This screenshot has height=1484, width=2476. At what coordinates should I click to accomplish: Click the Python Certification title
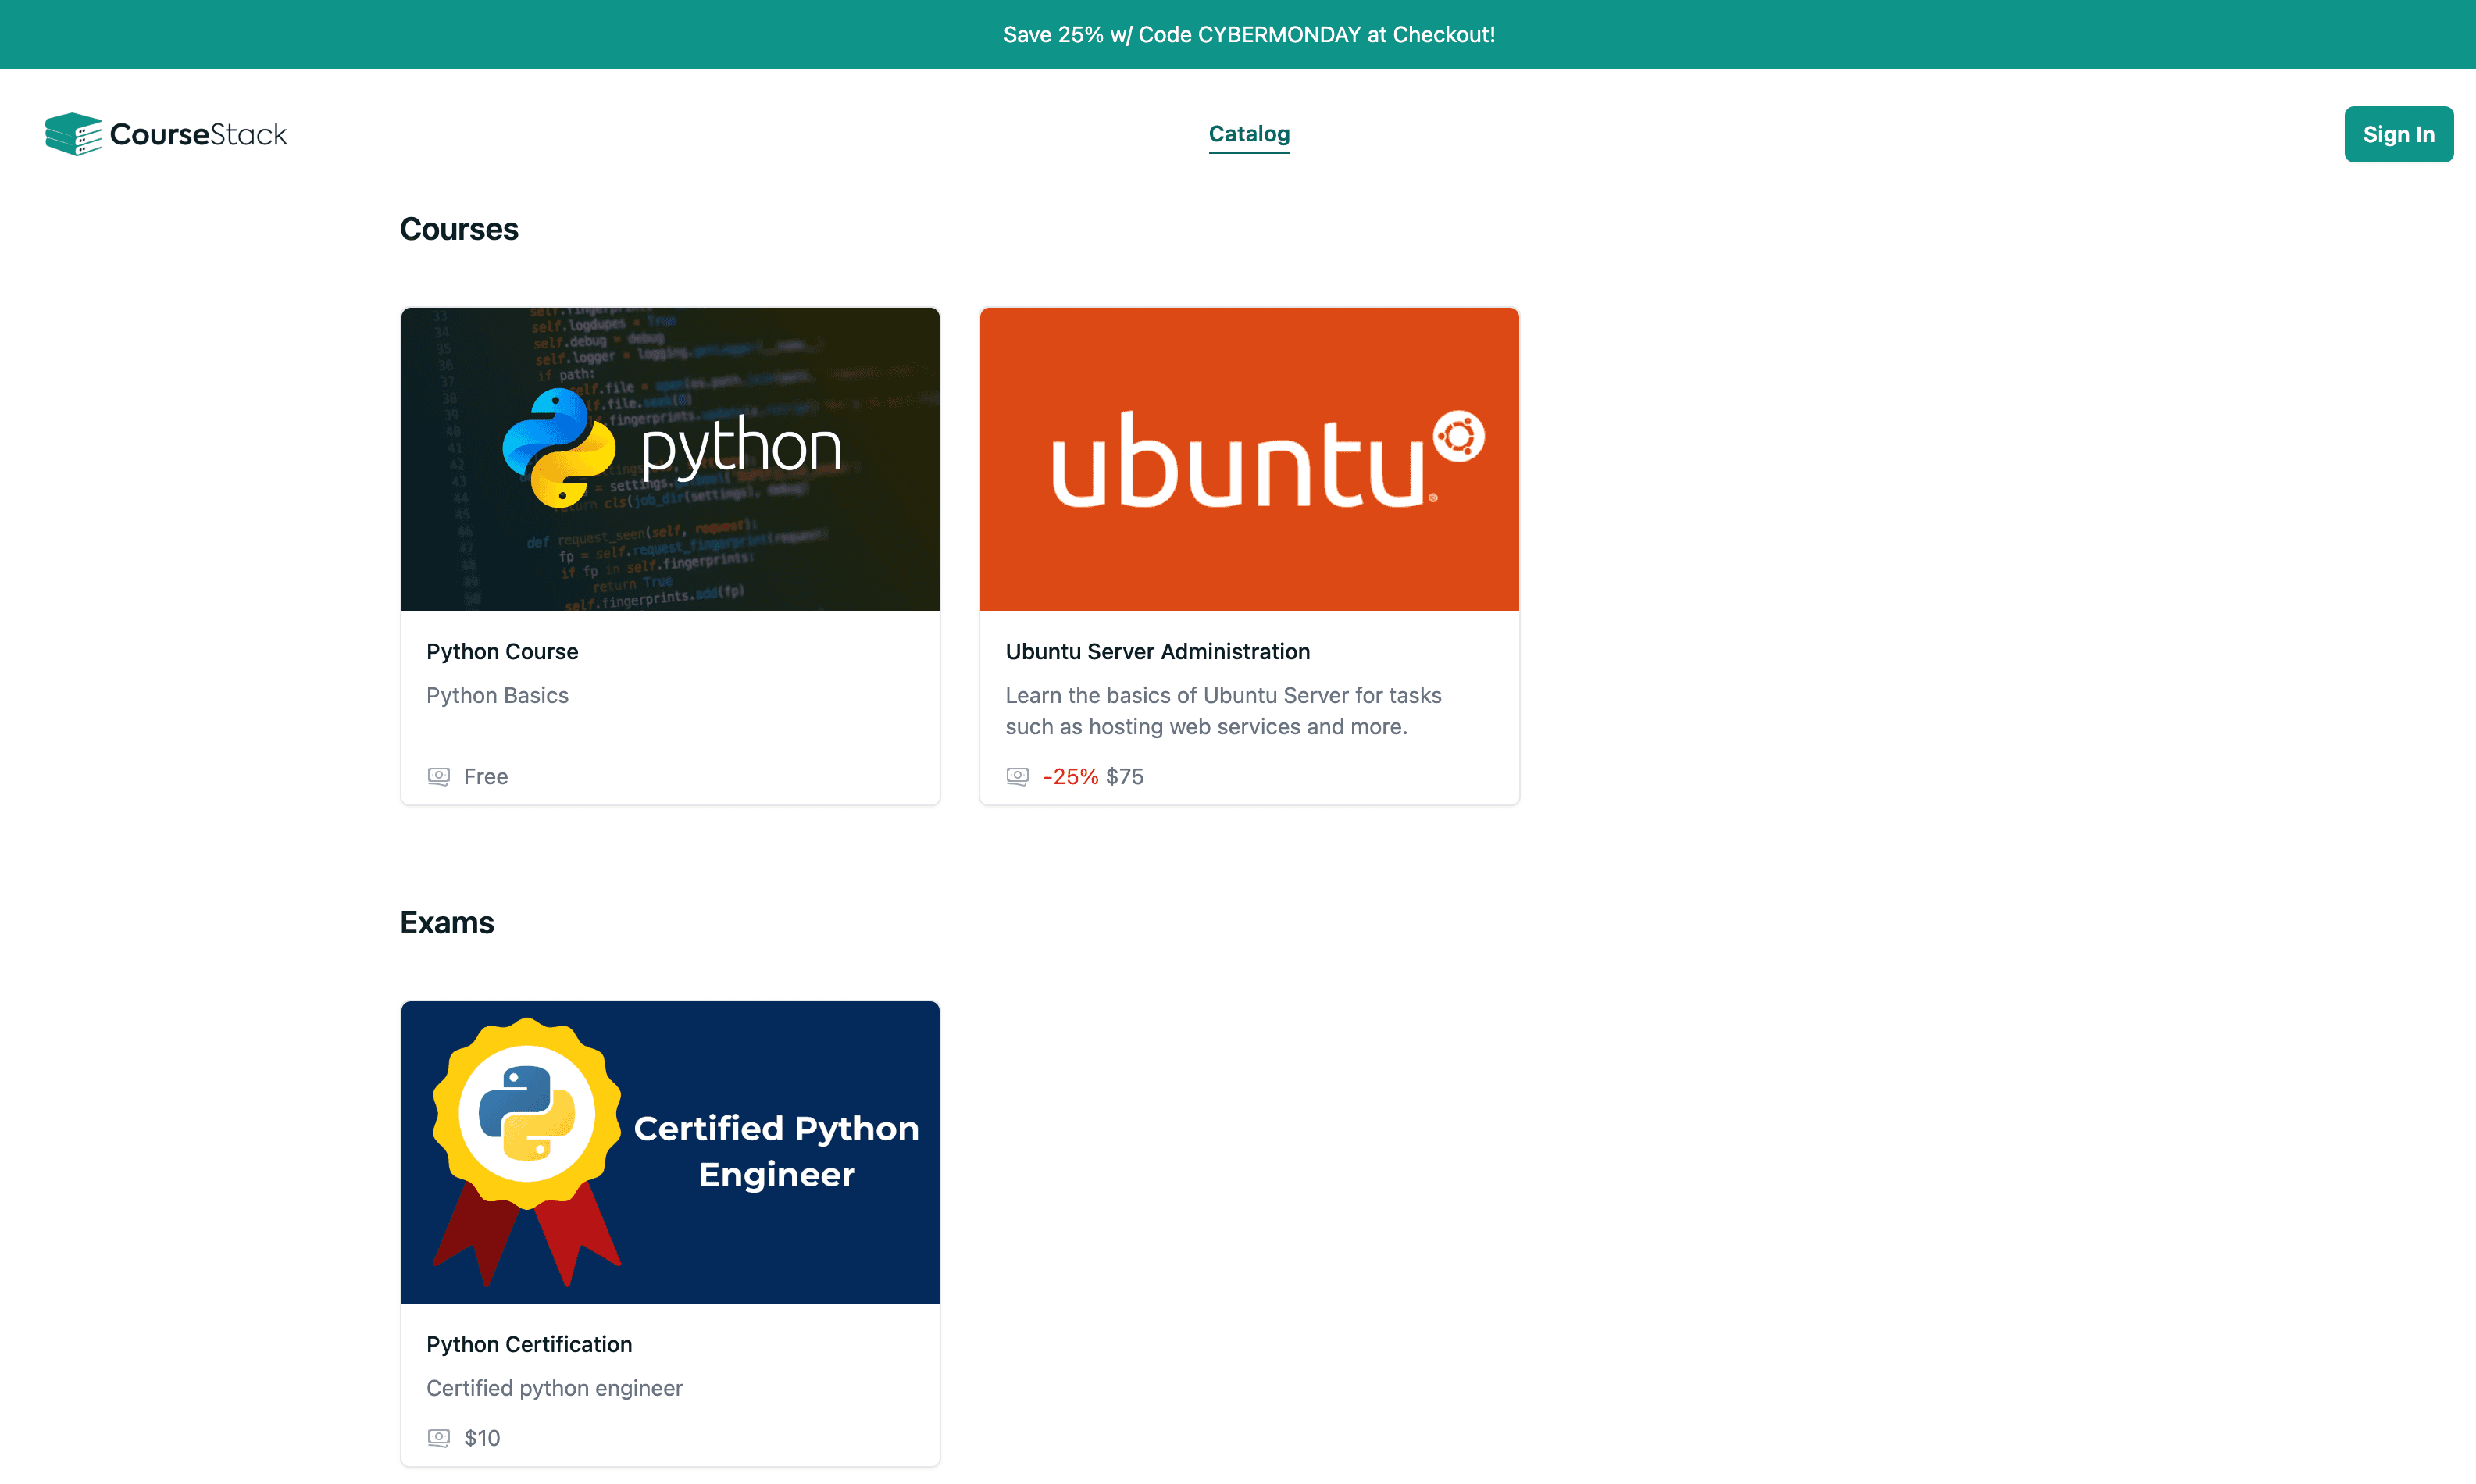click(x=529, y=1344)
